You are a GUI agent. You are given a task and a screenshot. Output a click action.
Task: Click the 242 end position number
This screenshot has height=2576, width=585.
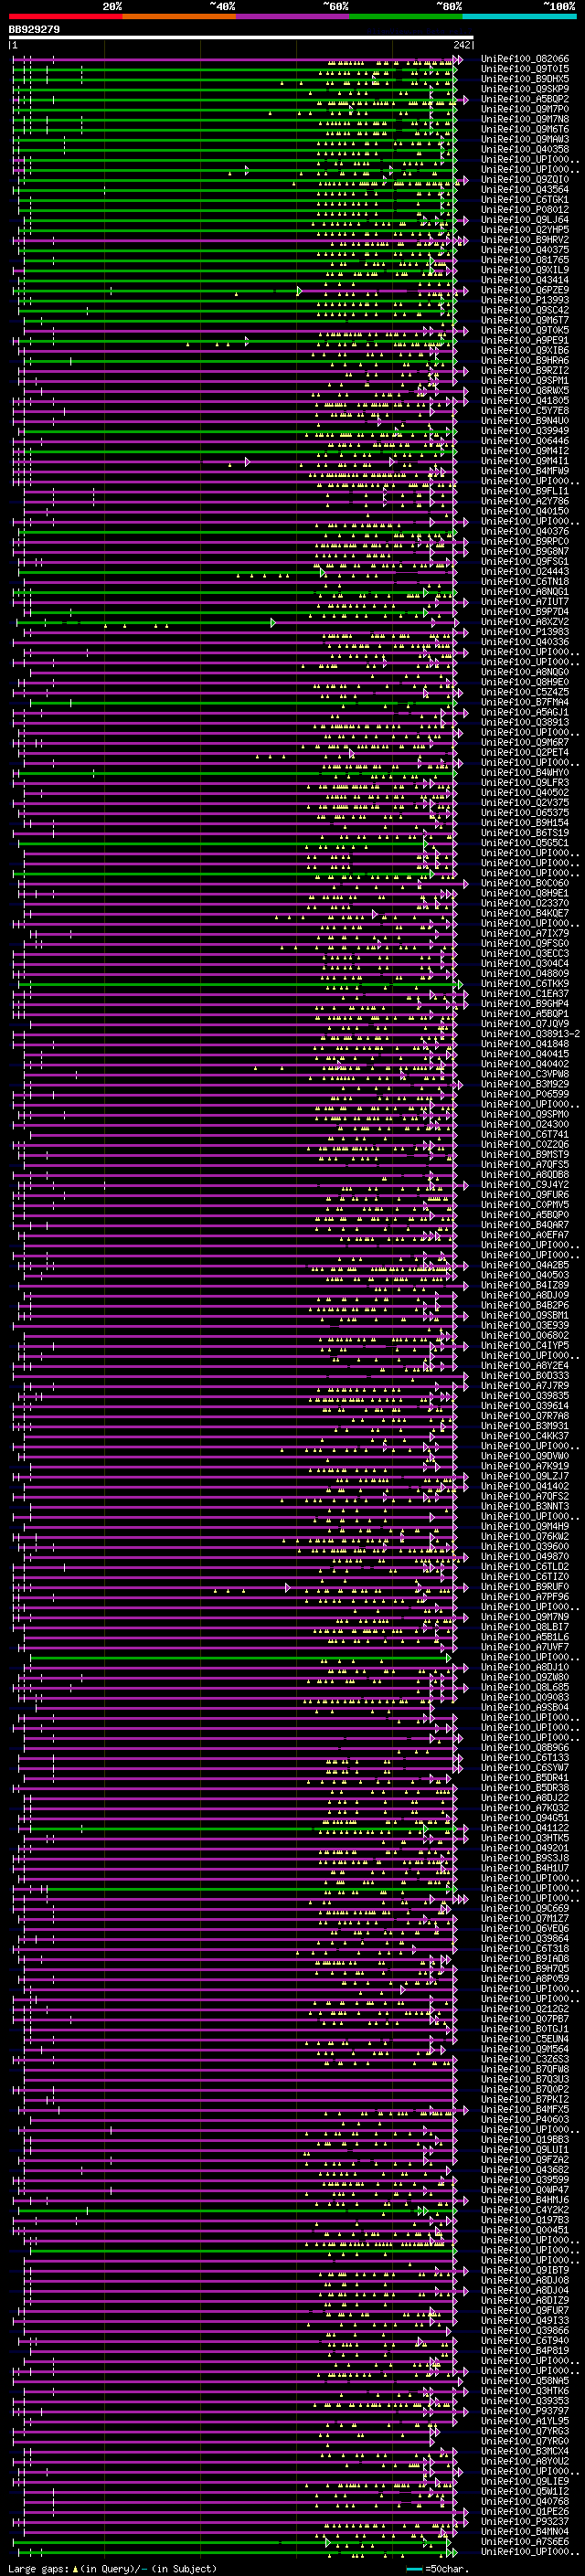[462, 45]
